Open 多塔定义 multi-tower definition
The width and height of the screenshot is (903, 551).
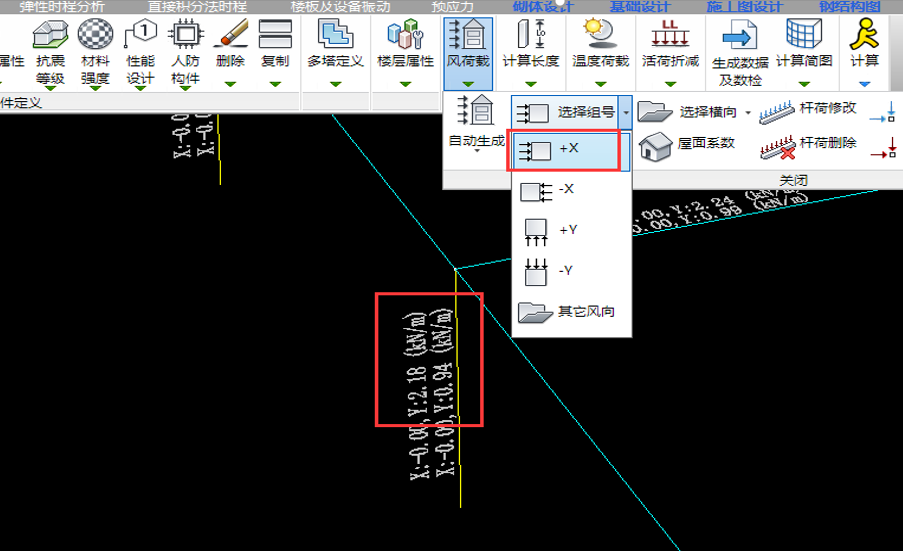tap(335, 52)
